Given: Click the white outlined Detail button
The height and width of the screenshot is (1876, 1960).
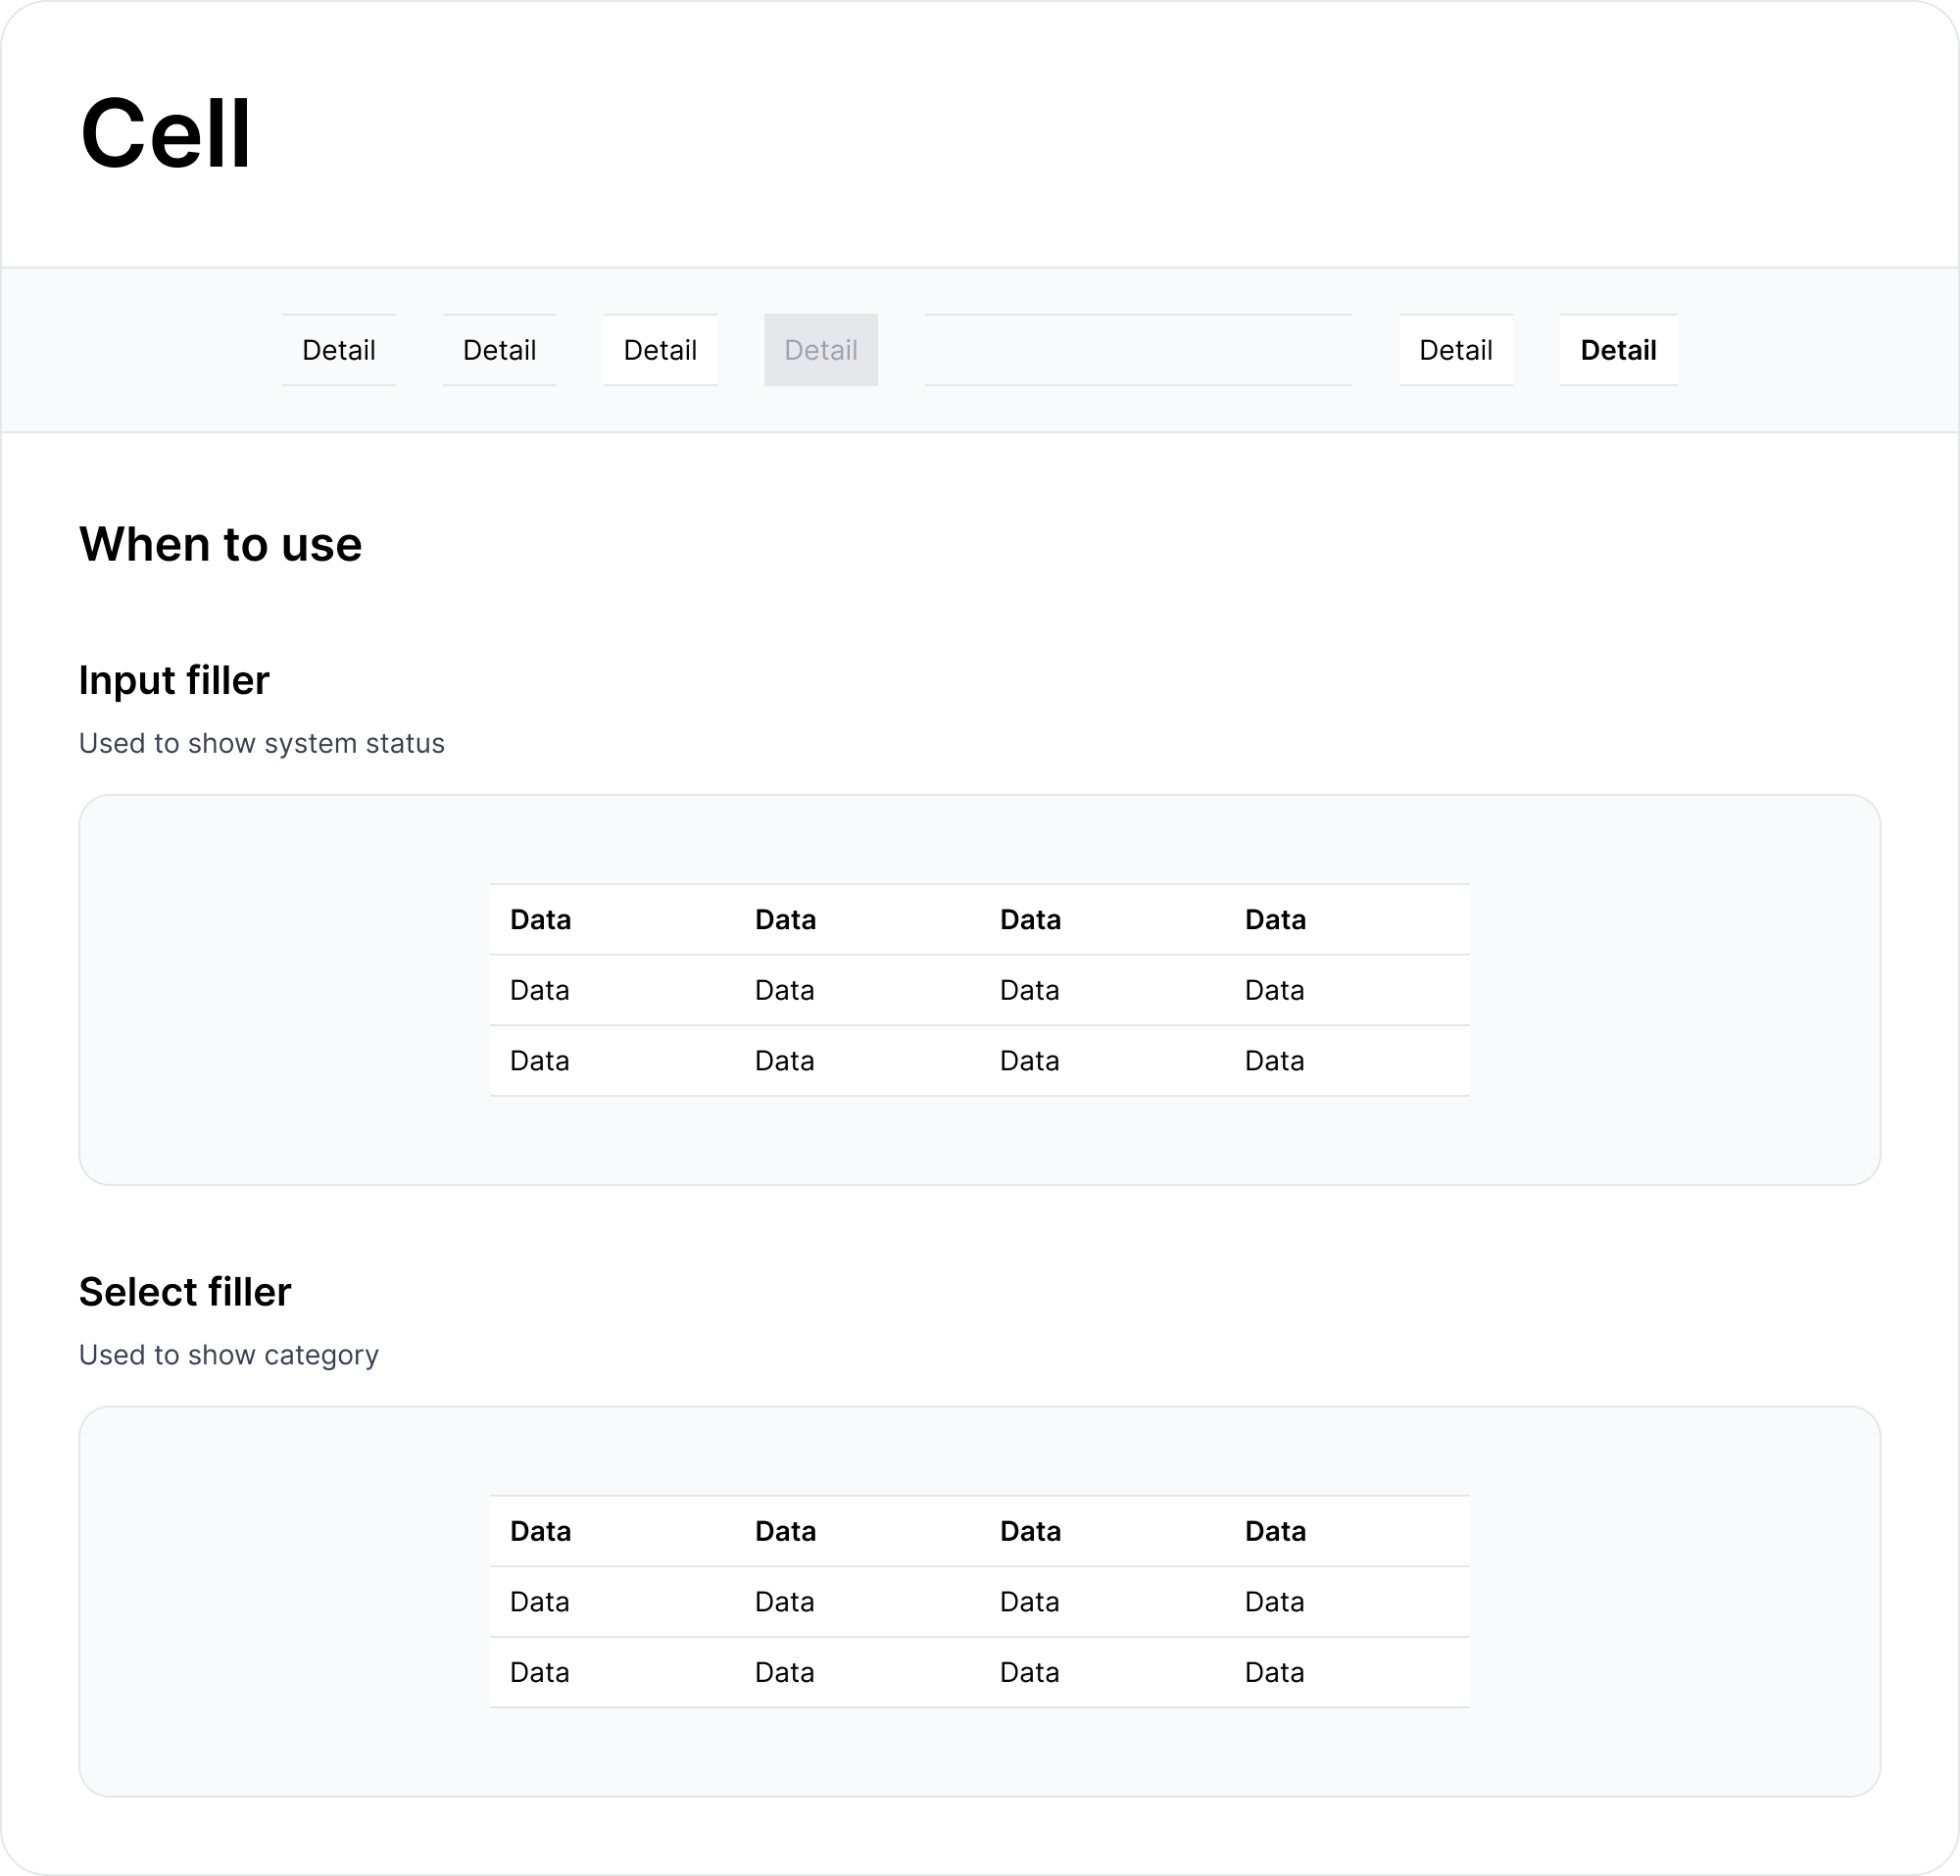Looking at the screenshot, I should coord(660,350).
